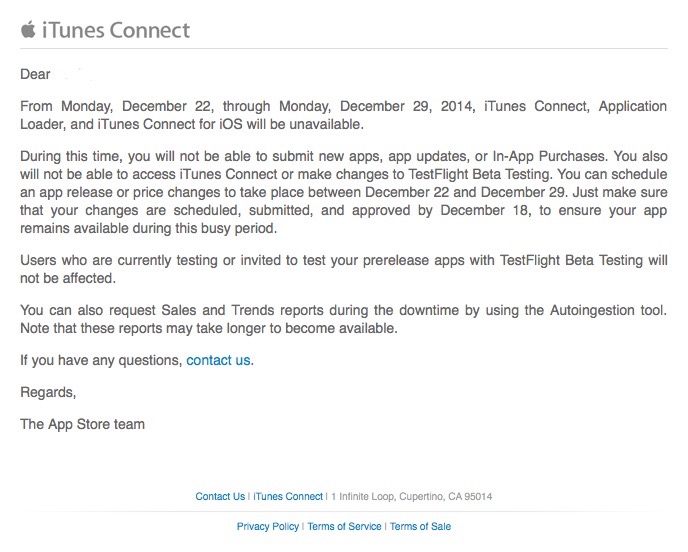Screen dimensions: 688x552
Task: Click the paragraph starting 'During this time'
Action: tap(344, 192)
